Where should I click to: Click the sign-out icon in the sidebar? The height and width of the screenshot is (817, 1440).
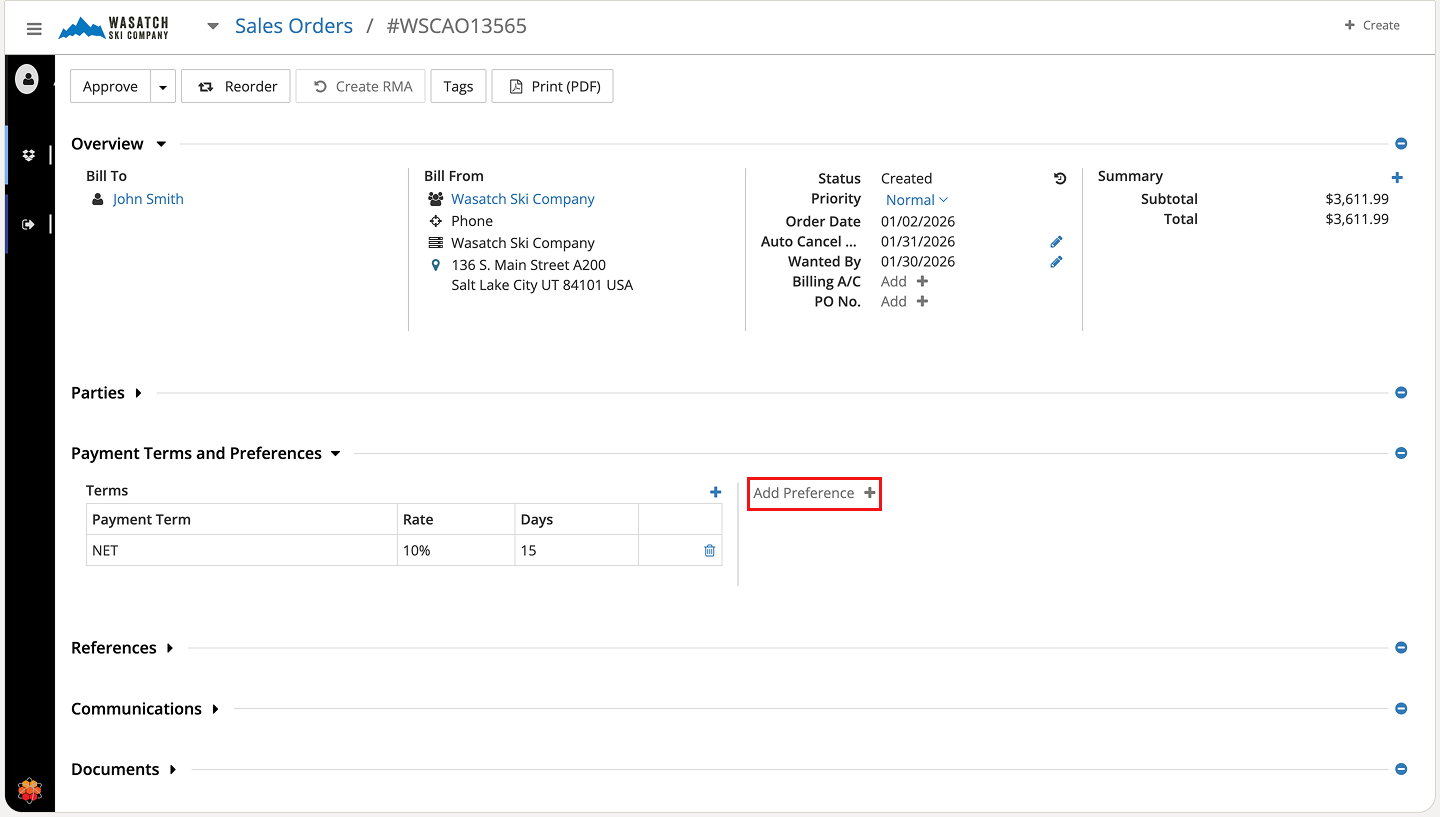(x=28, y=224)
